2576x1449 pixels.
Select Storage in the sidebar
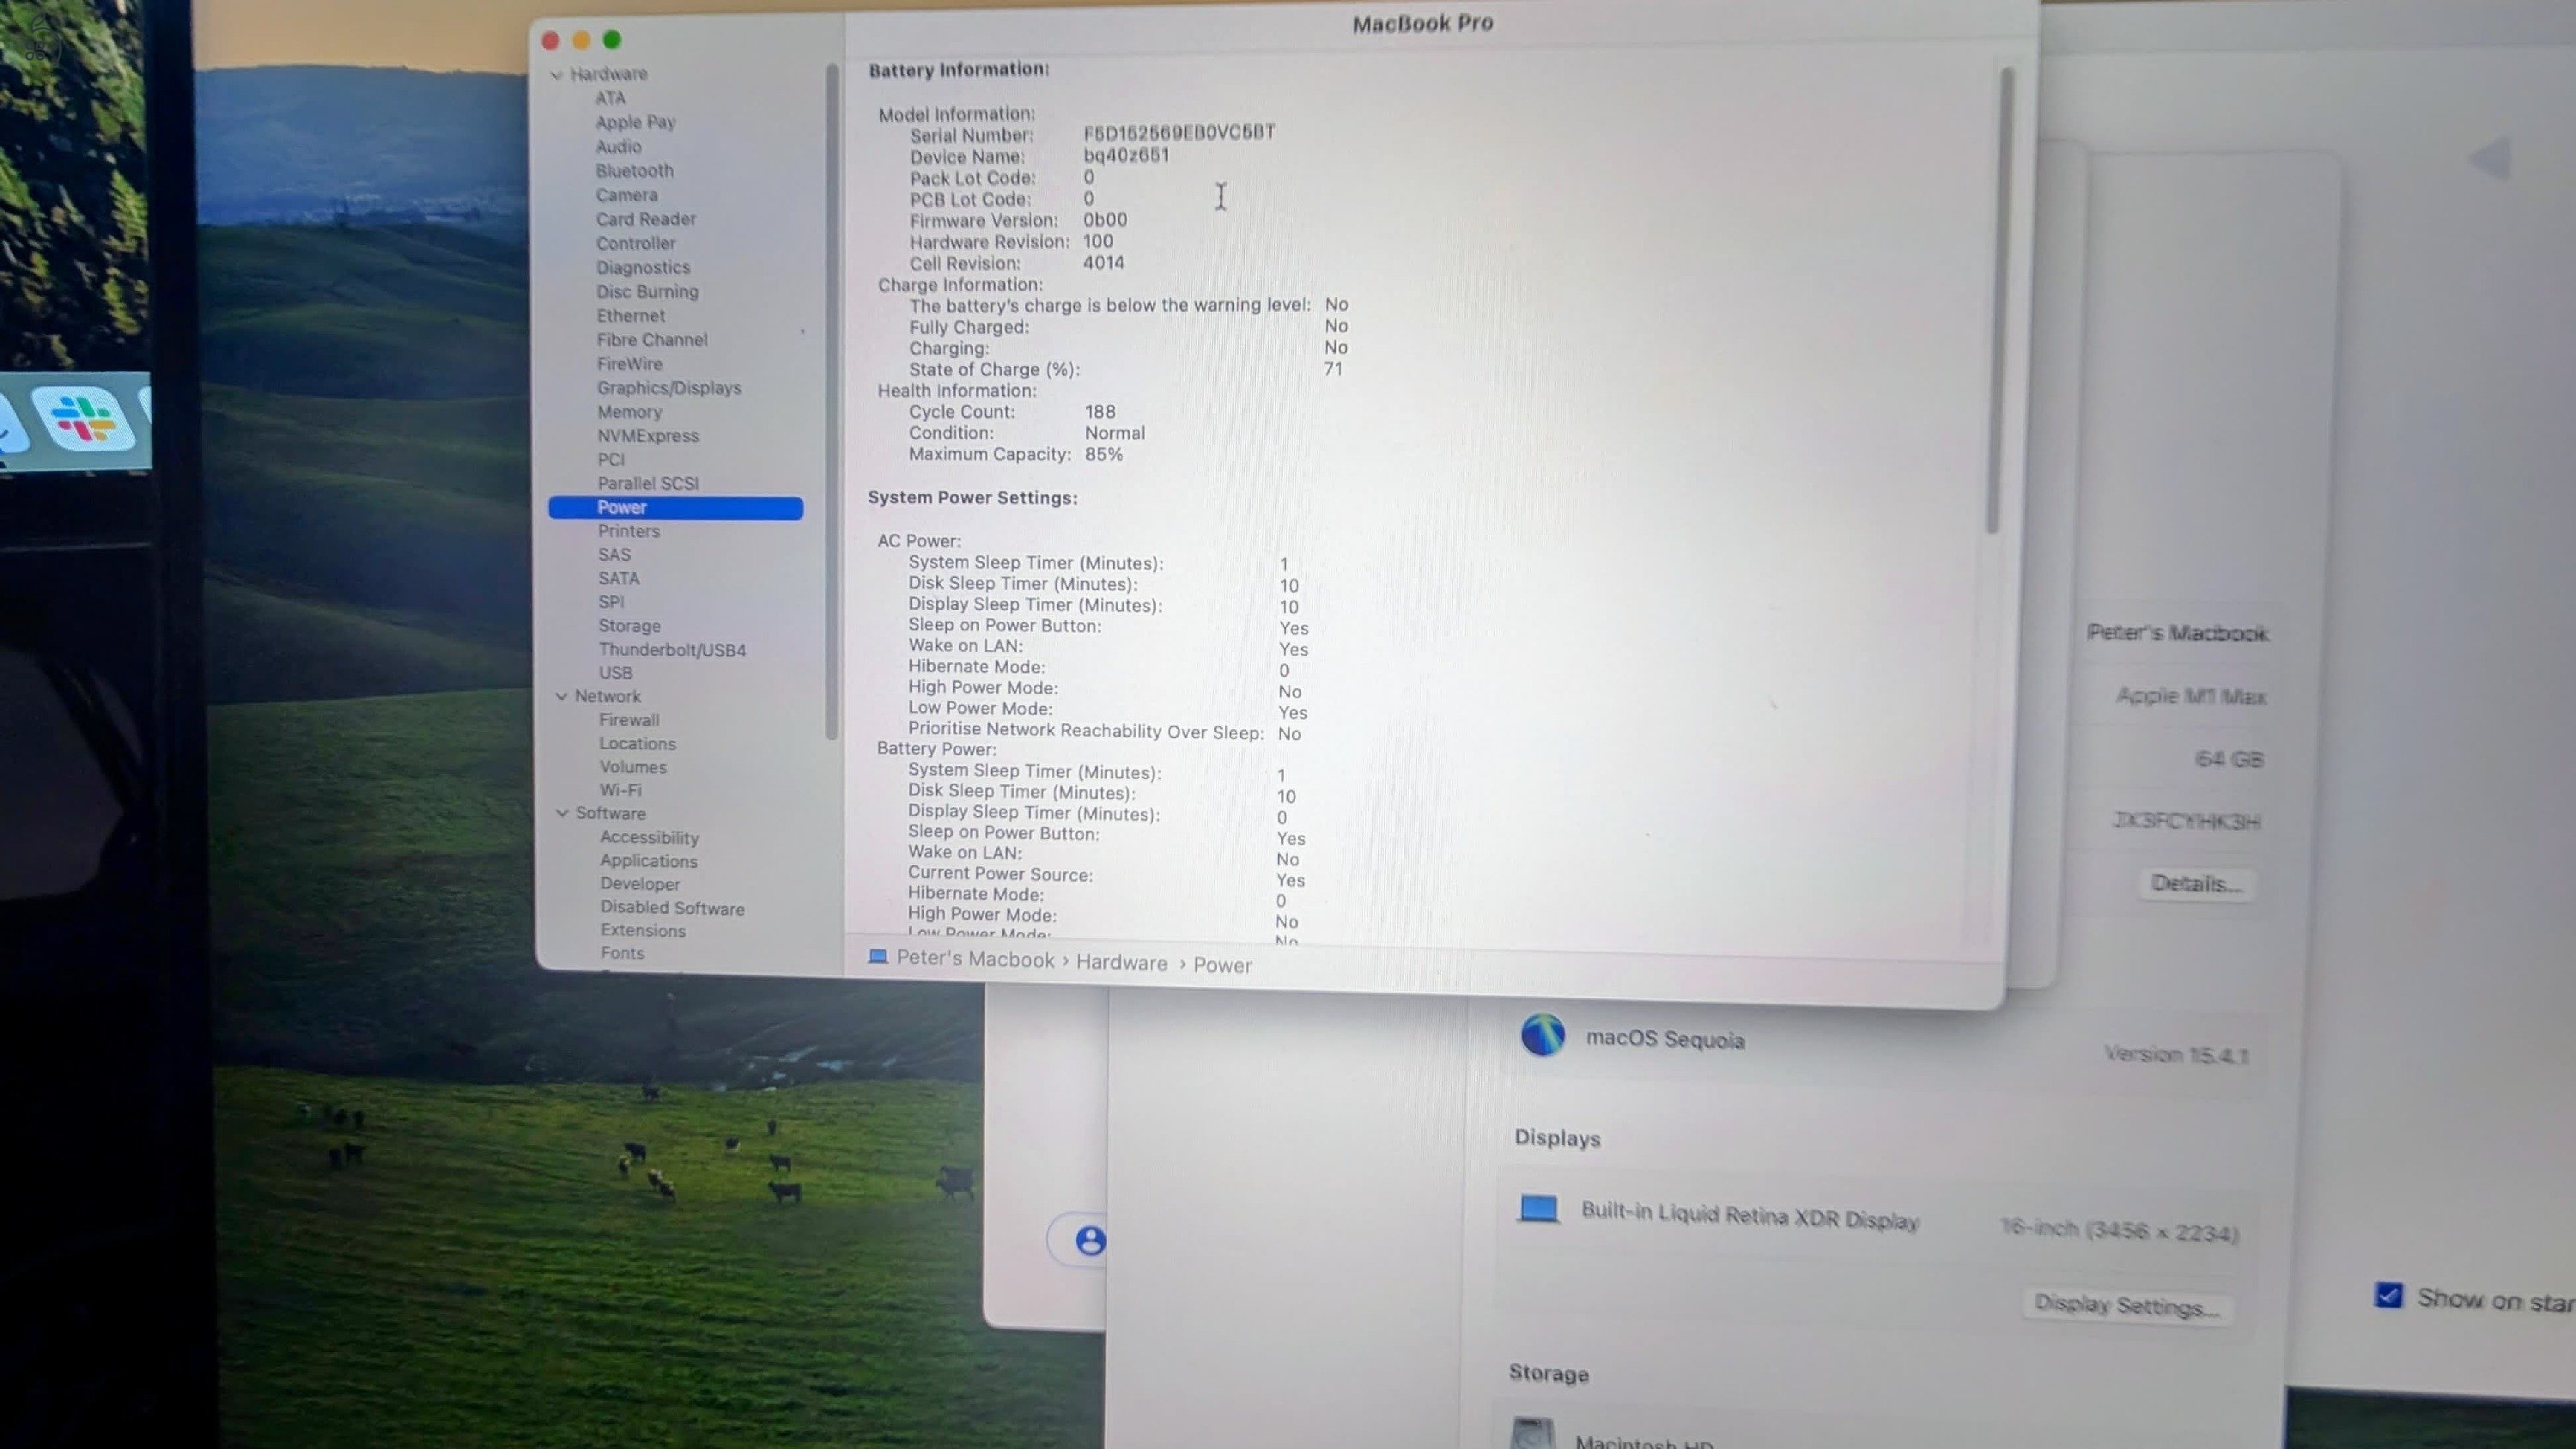pos(629,626)
